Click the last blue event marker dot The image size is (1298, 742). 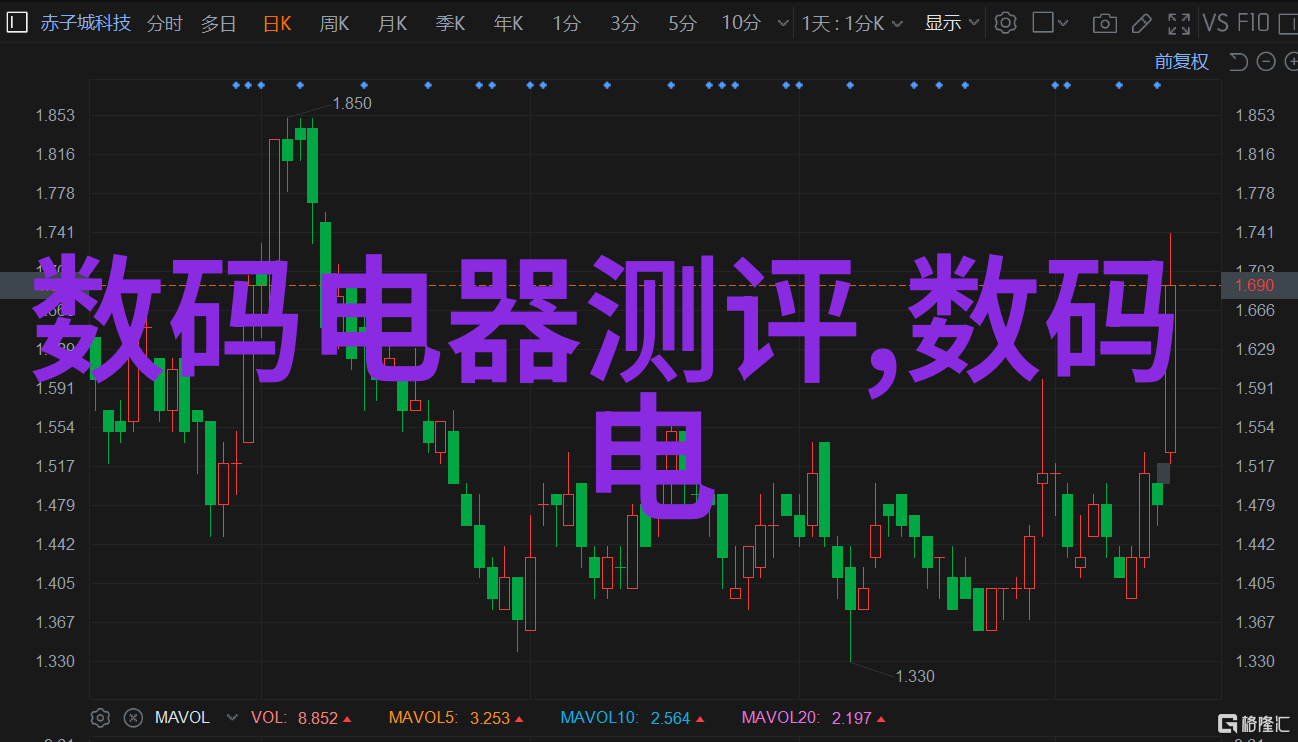1158,86
